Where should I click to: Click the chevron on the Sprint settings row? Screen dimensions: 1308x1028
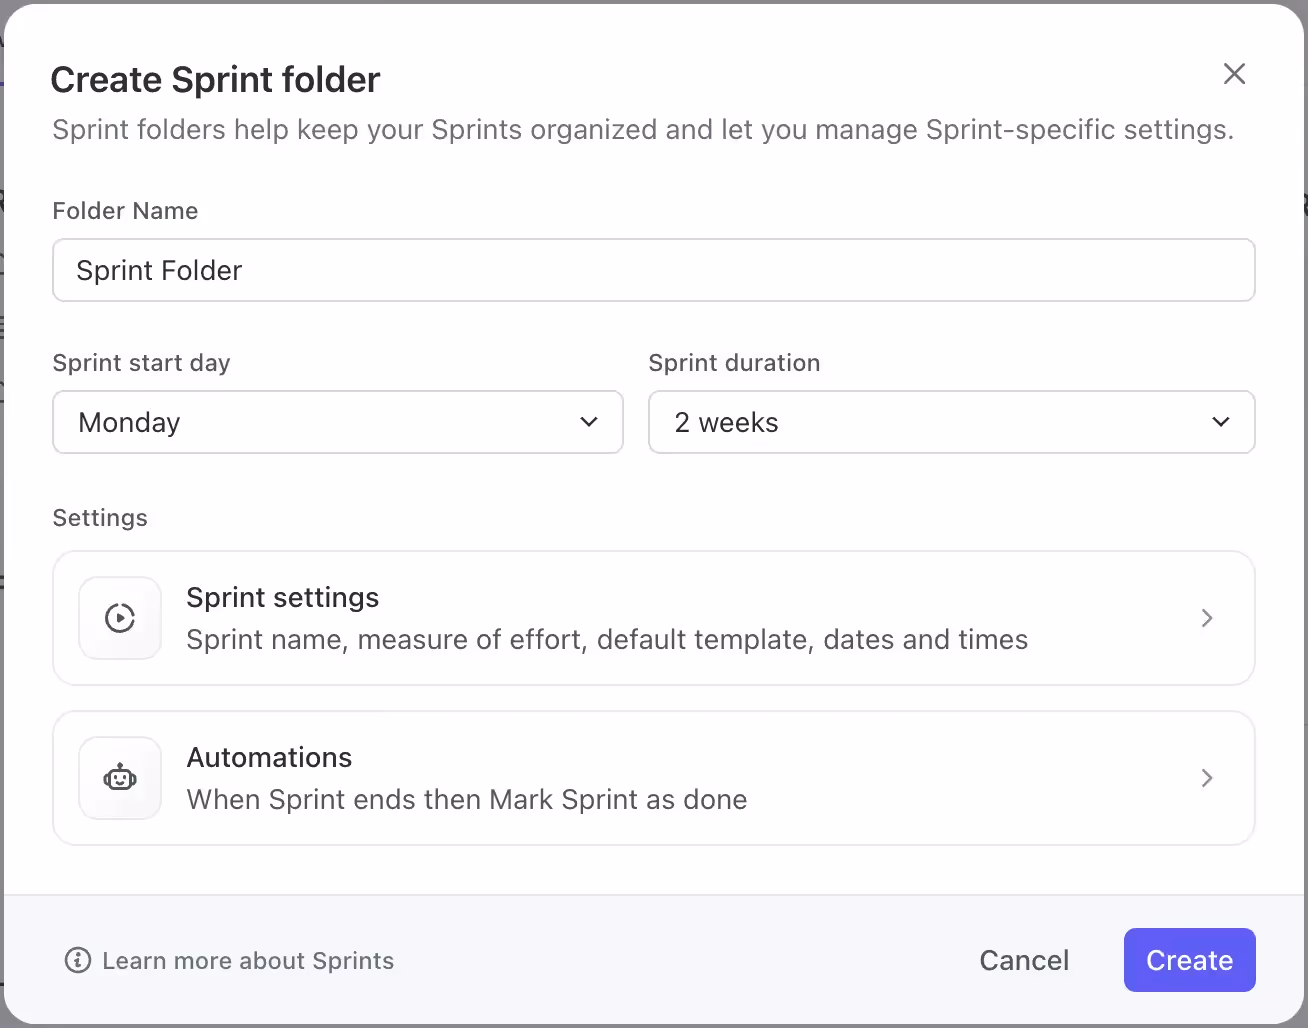coord(1207,618)
